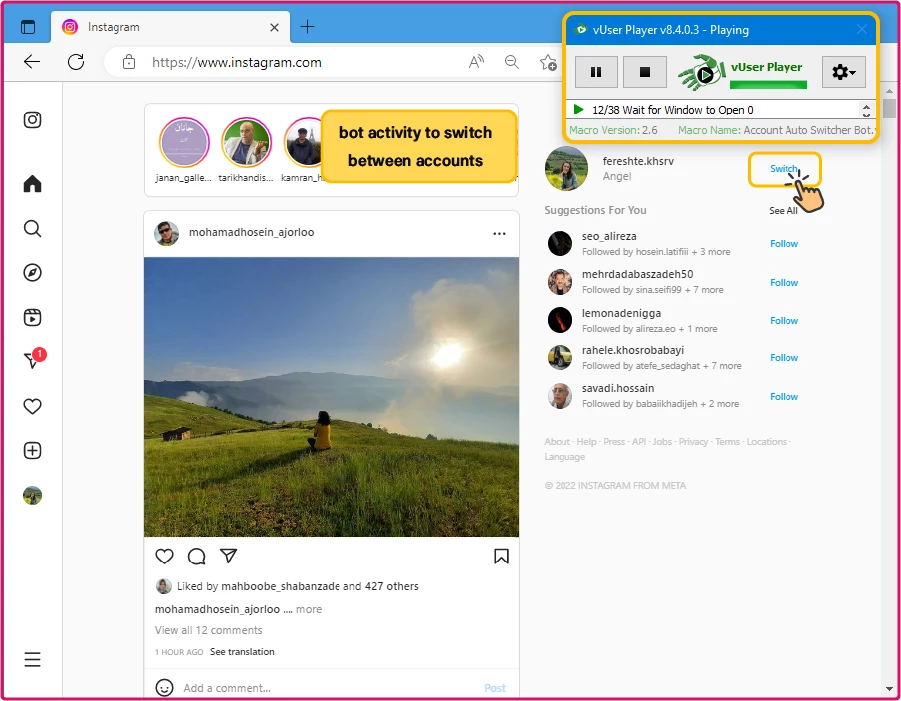The width and height of the screenshot is (901, 701).
Task: Click the comment bubble under the post
Action: point(197,556)
